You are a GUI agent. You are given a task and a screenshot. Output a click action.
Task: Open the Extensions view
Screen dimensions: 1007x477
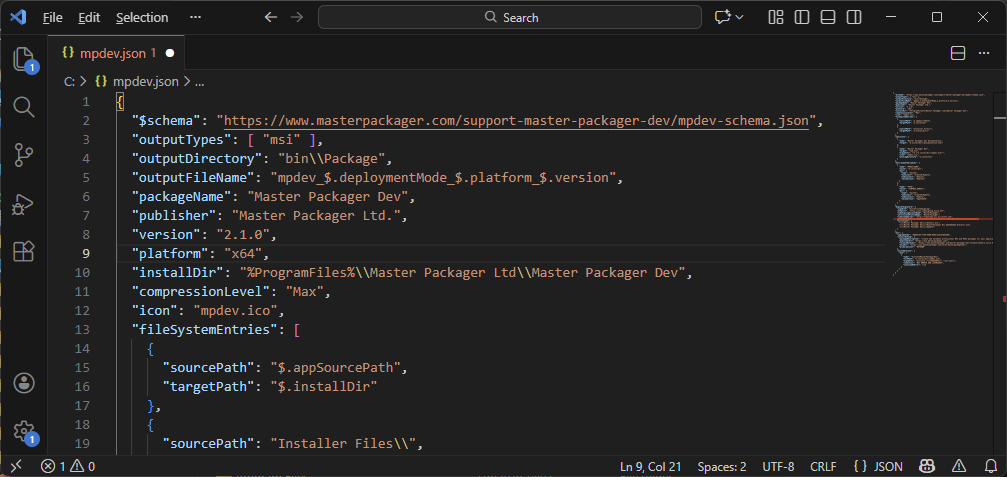[24, 252]
